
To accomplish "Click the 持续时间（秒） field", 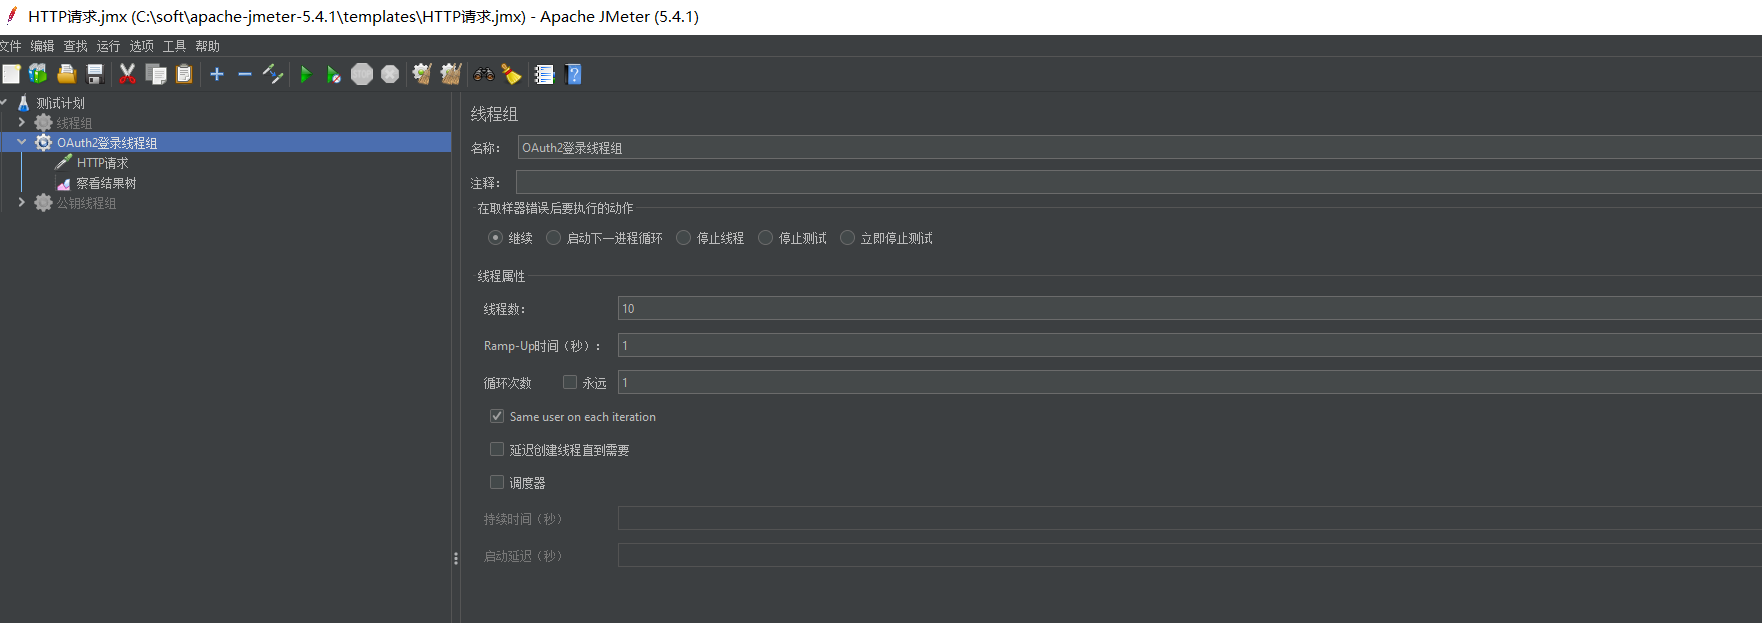I will (x=1190, y=518).
